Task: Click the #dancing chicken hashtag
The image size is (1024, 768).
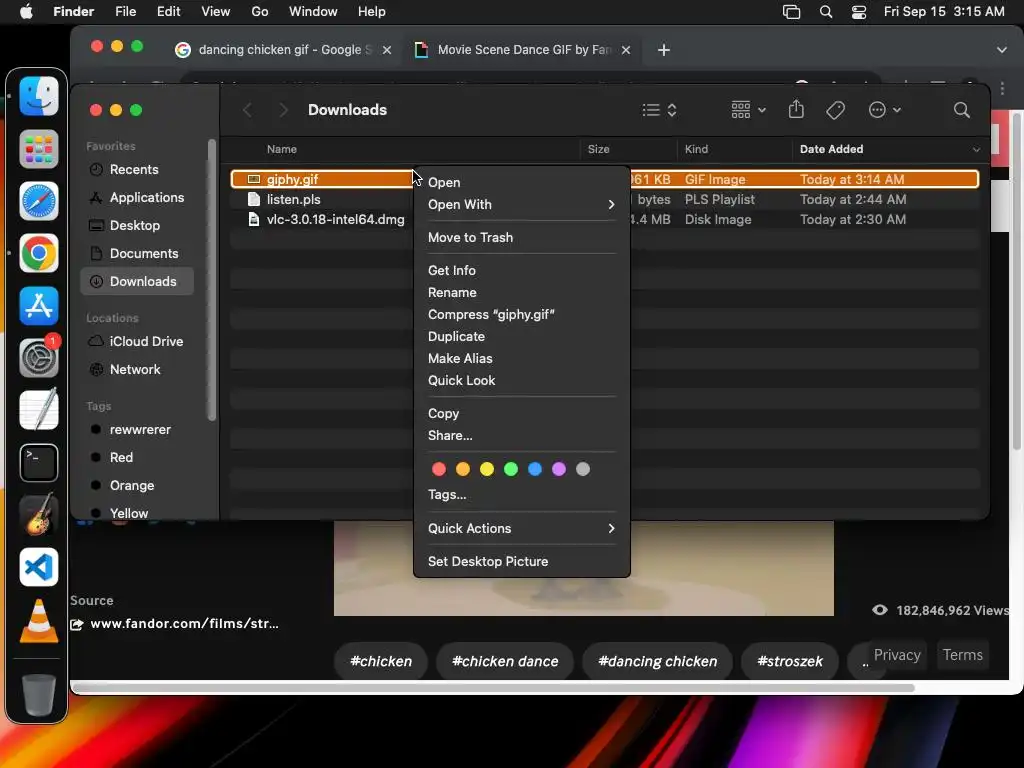Action: tap(658, 662)
